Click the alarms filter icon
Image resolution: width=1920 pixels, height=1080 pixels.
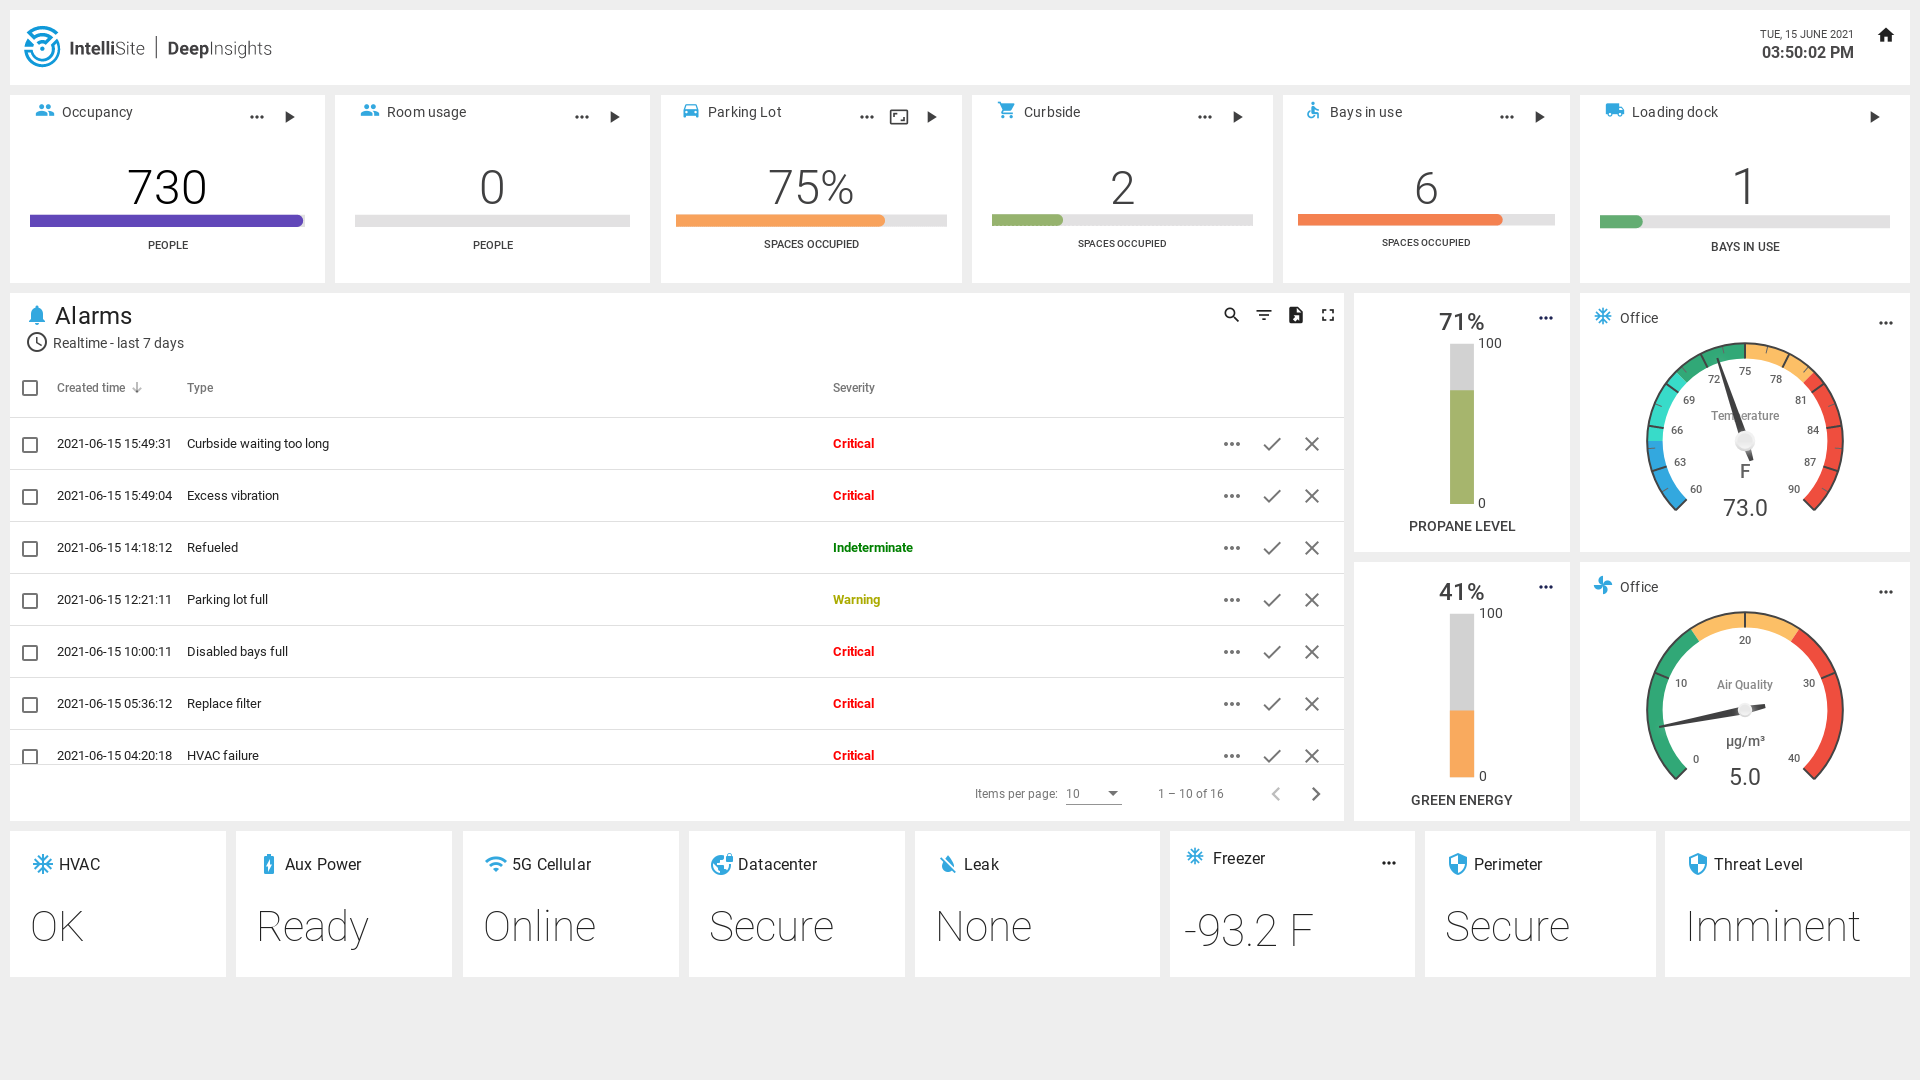tap(1263, 315)
